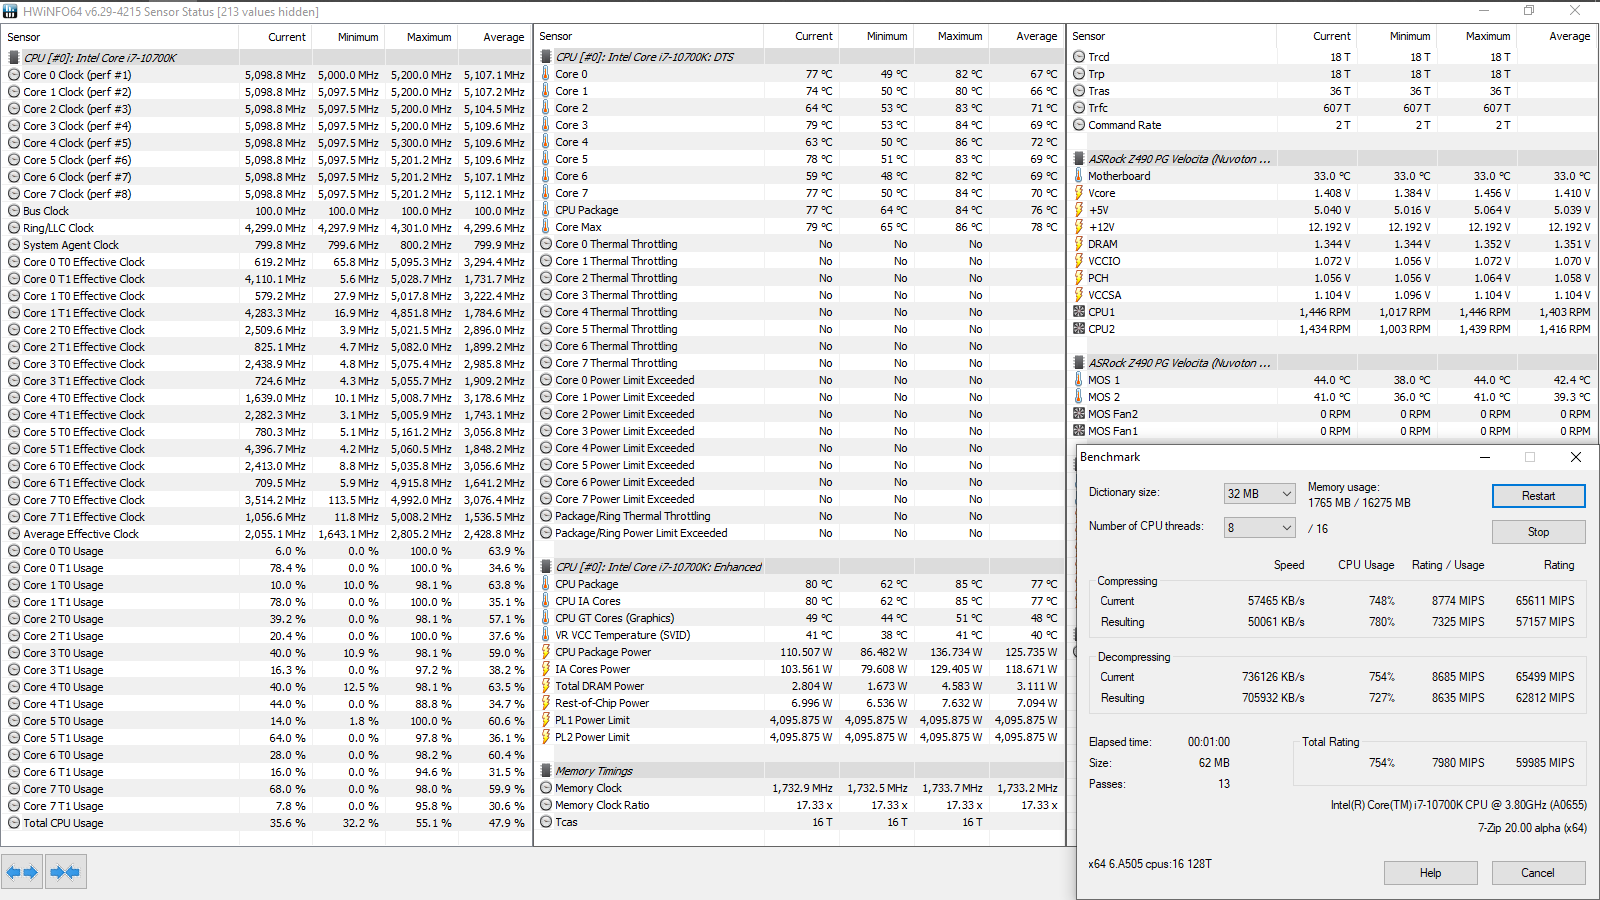Click the lightning icon beside CPU Package Power

pyautogui.click(x=546, y=652)
